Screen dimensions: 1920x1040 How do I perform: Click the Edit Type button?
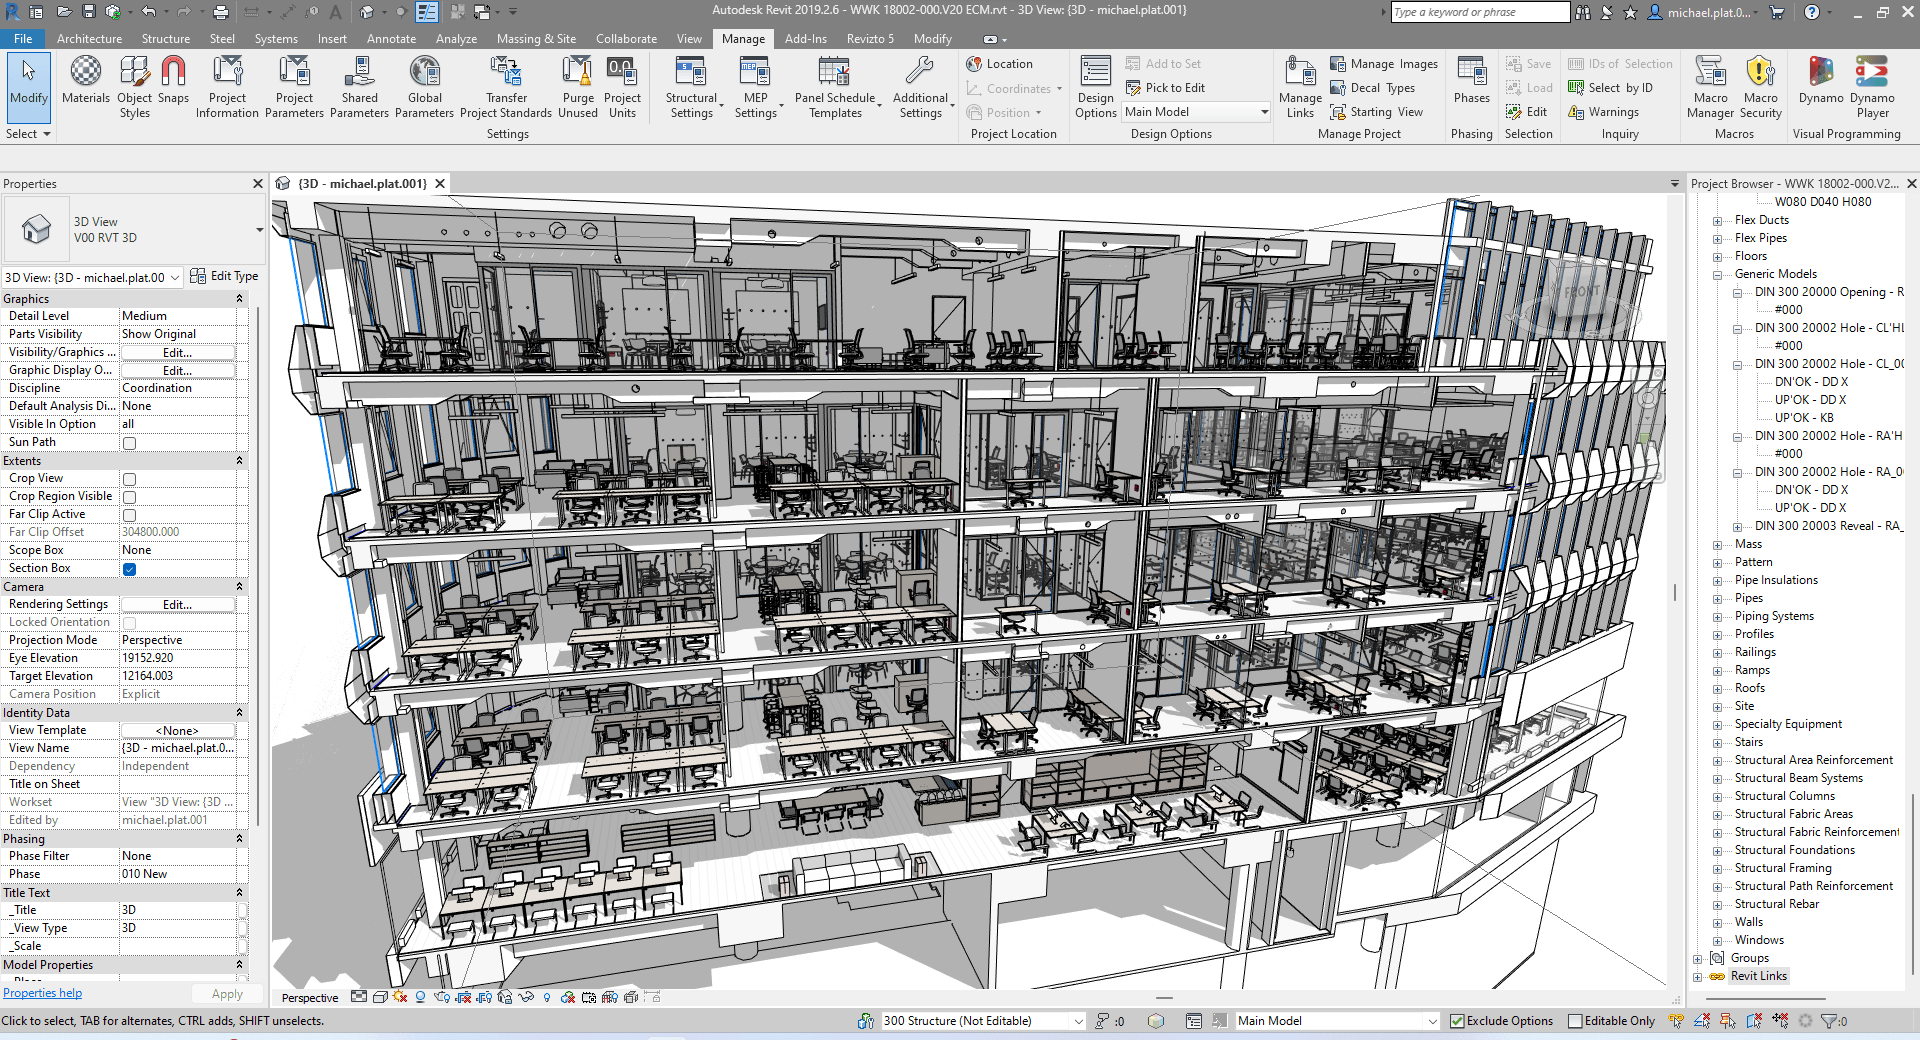(225, 276)
